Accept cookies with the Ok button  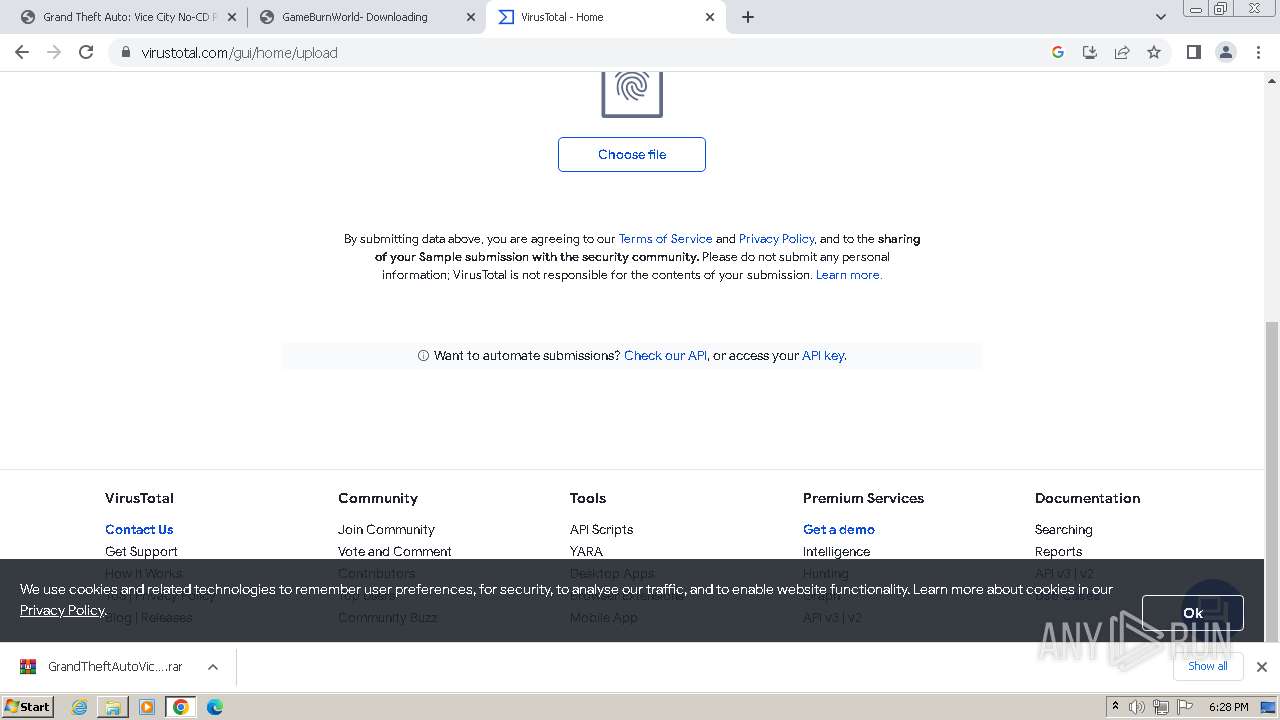click(x=1192, y=613)
